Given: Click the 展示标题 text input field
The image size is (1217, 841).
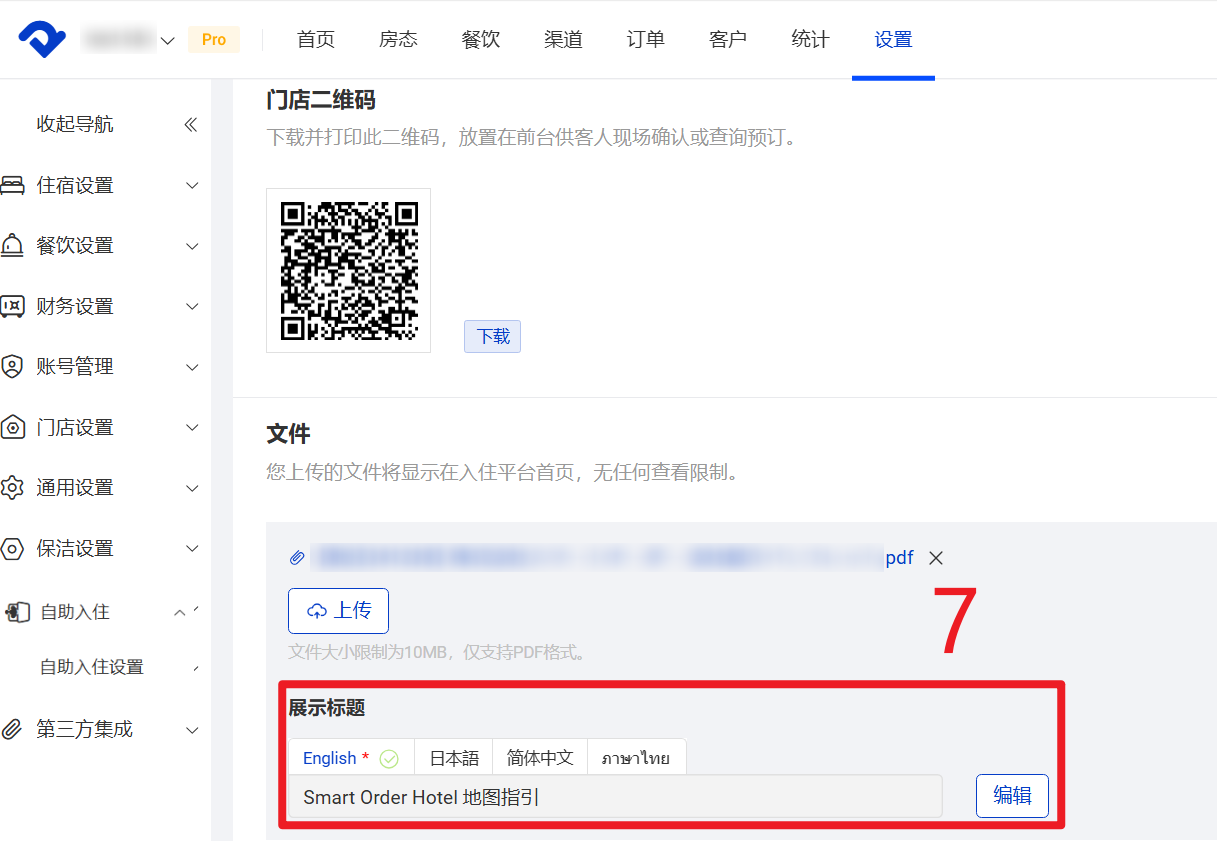Looking at the screenshot, I should 615,797.
